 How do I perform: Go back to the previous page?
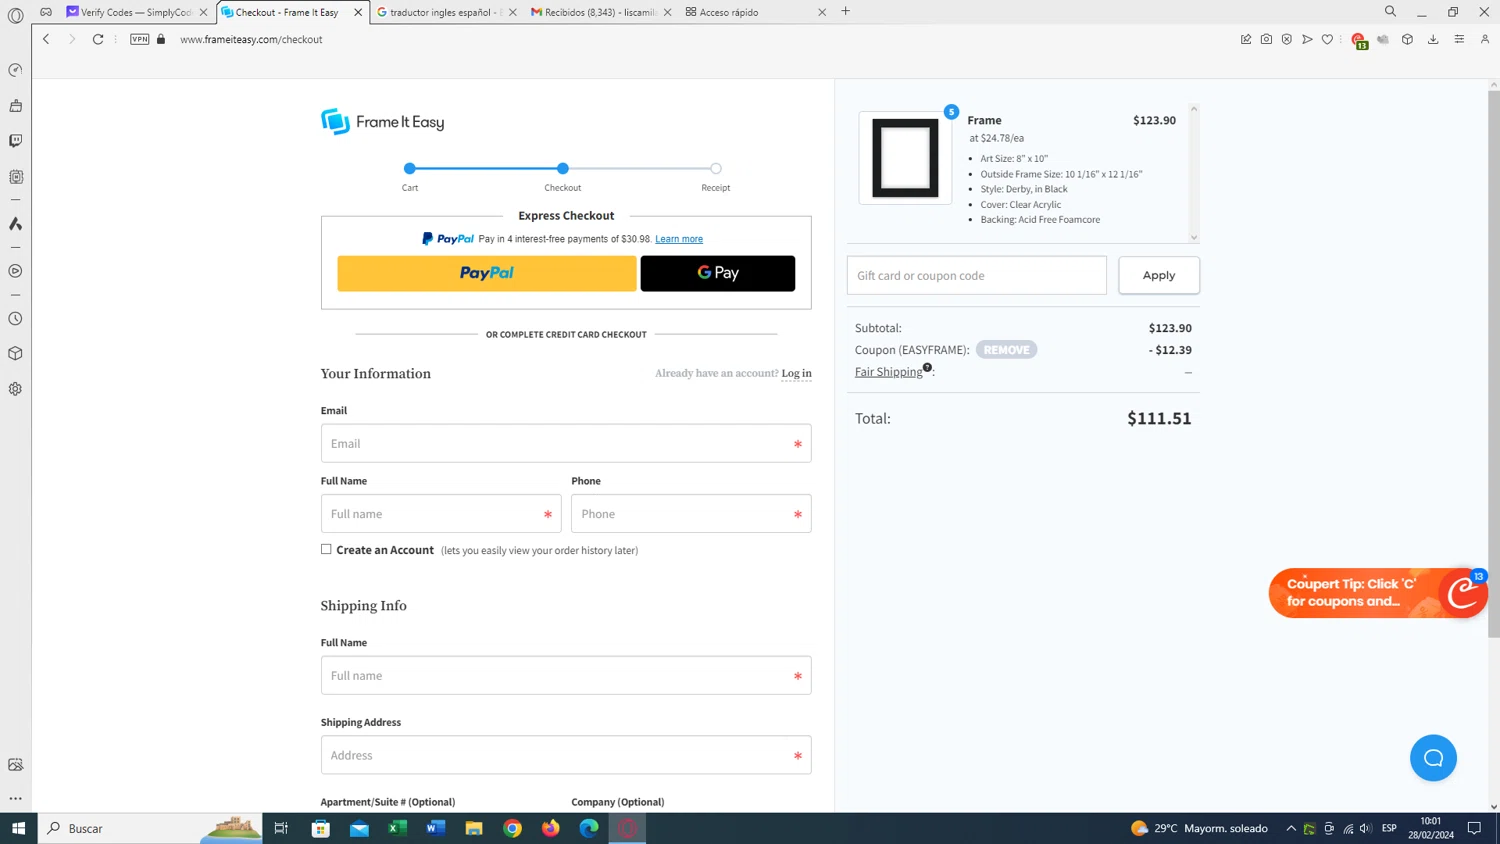coord(46,39)
